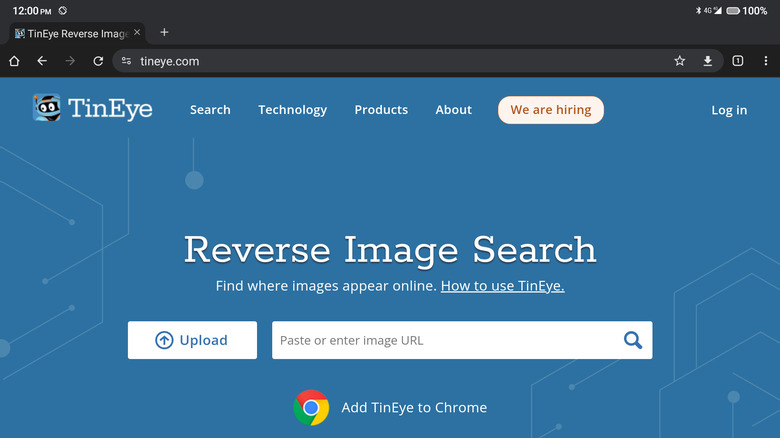Screen dimensions: 780x438
Task: Open the Search menu item
Action: click(210, 110)
